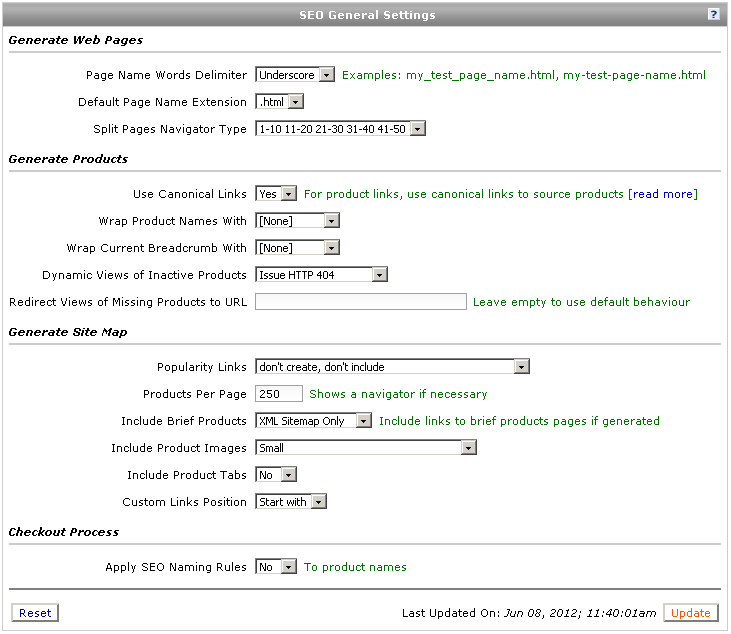This screenshot has width=731, height=634.
Task: Follow the read more link
Action: 662,194
